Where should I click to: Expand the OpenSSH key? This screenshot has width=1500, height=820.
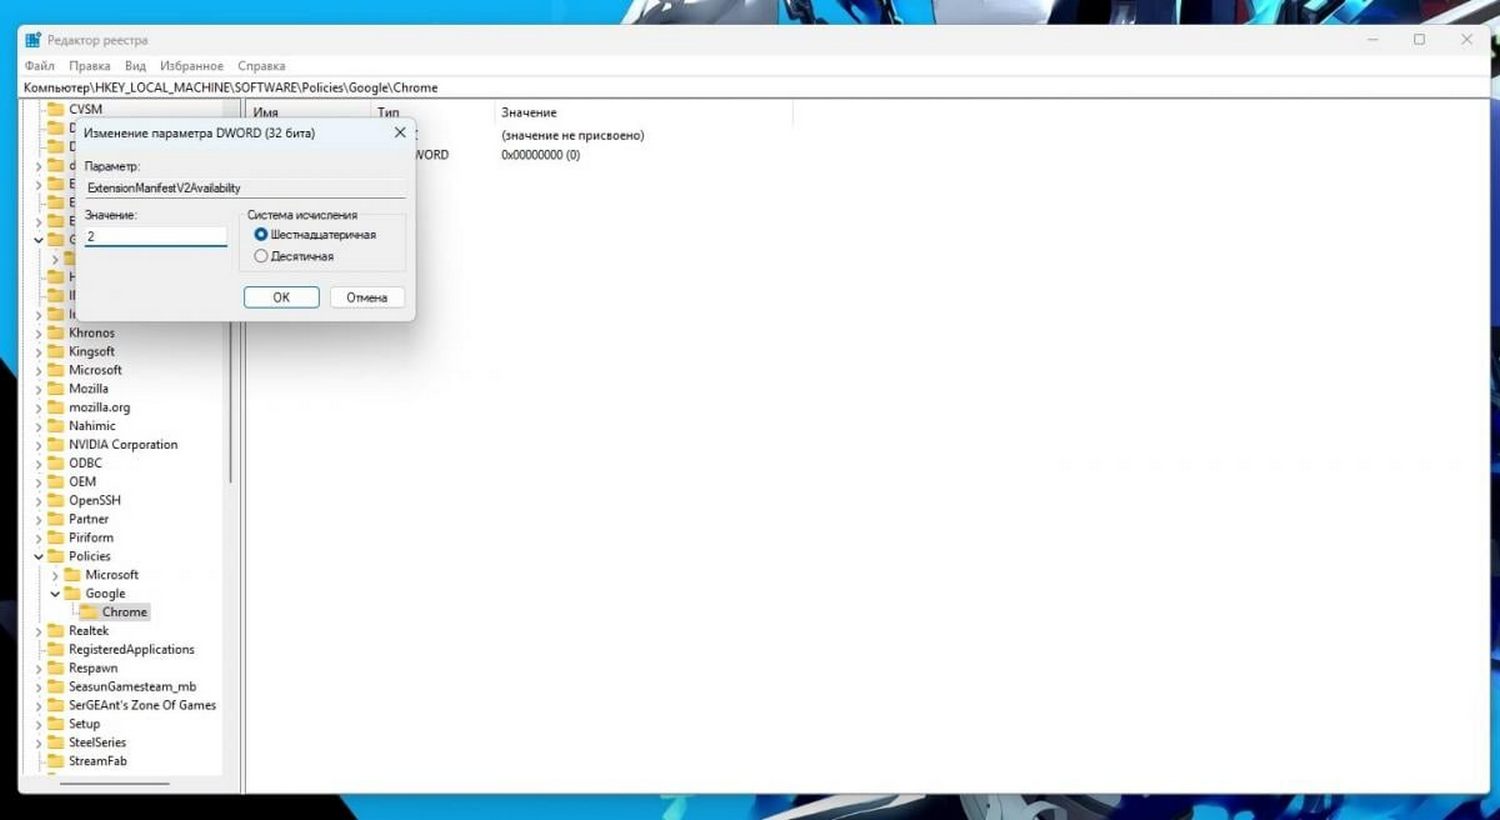(x=39, y=501)
